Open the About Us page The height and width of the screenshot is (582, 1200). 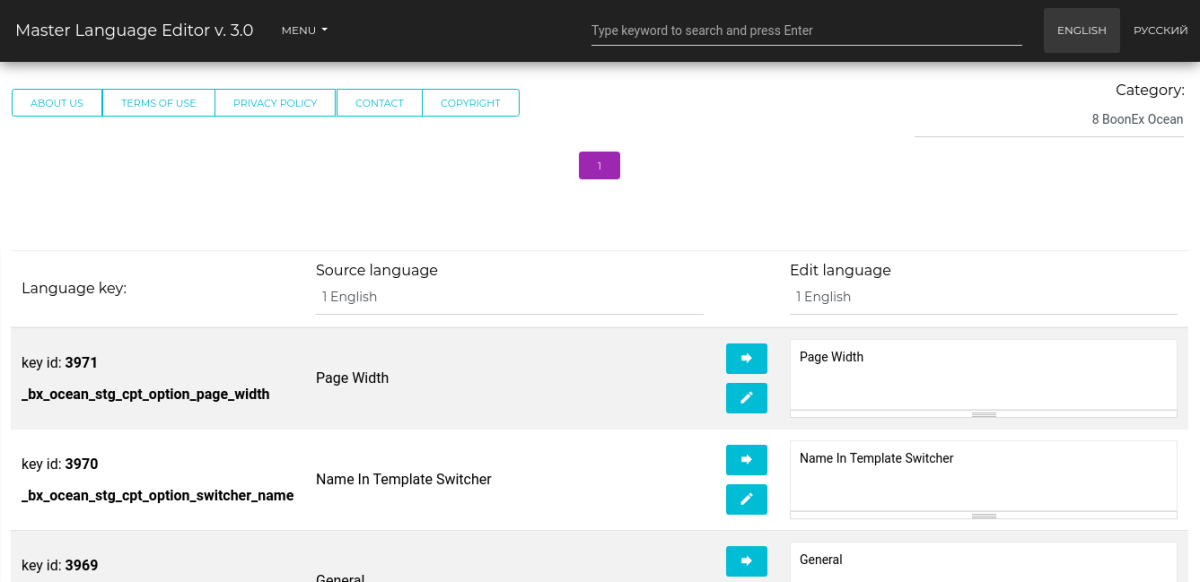57,103
